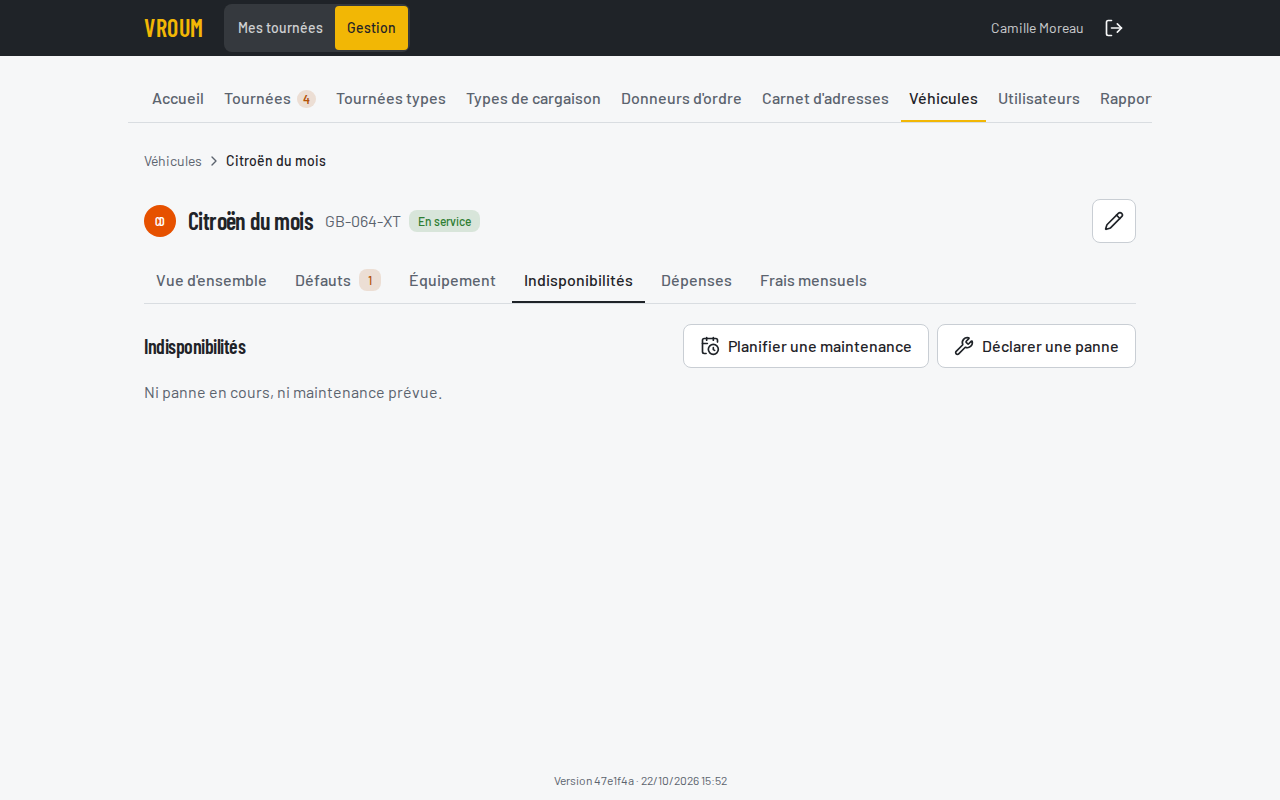Click the logout icon next to Camille Moreau
1280x800 pixels.
(1113, 28)
